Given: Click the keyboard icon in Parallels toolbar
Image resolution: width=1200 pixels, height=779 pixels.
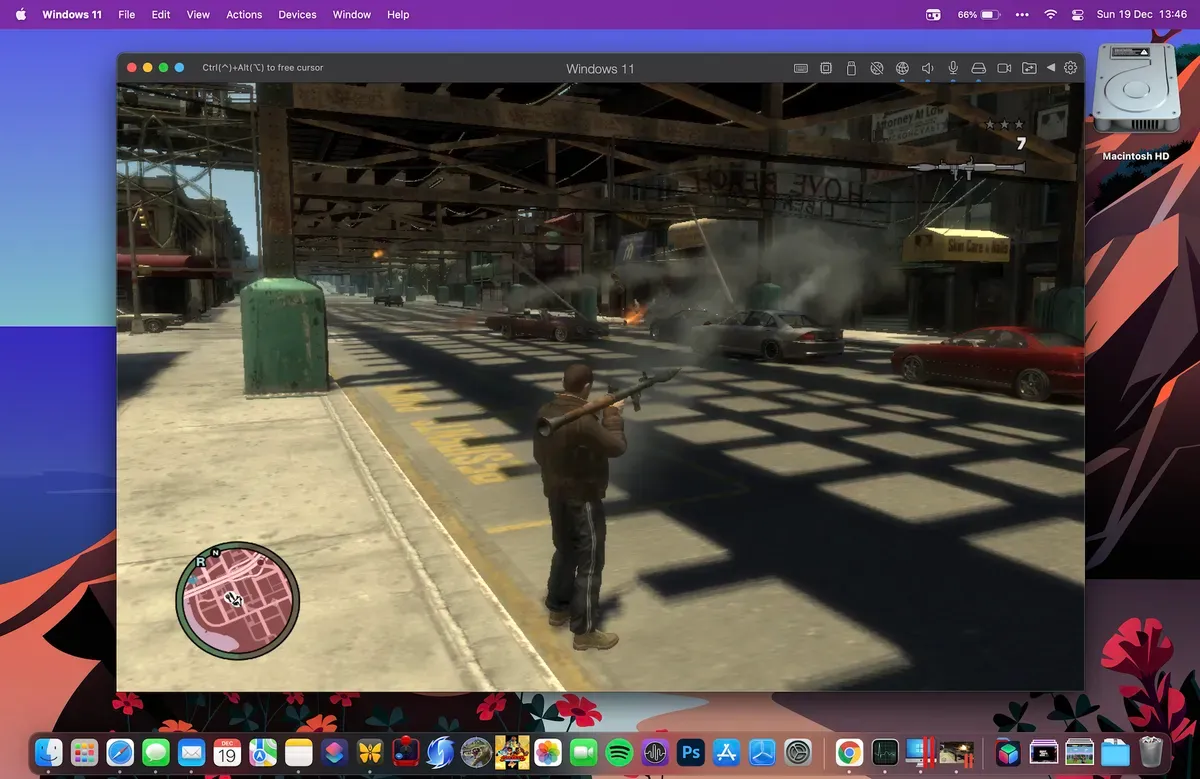Looking at the screenshot, I should pyautogui.click(x=801, y=68).
